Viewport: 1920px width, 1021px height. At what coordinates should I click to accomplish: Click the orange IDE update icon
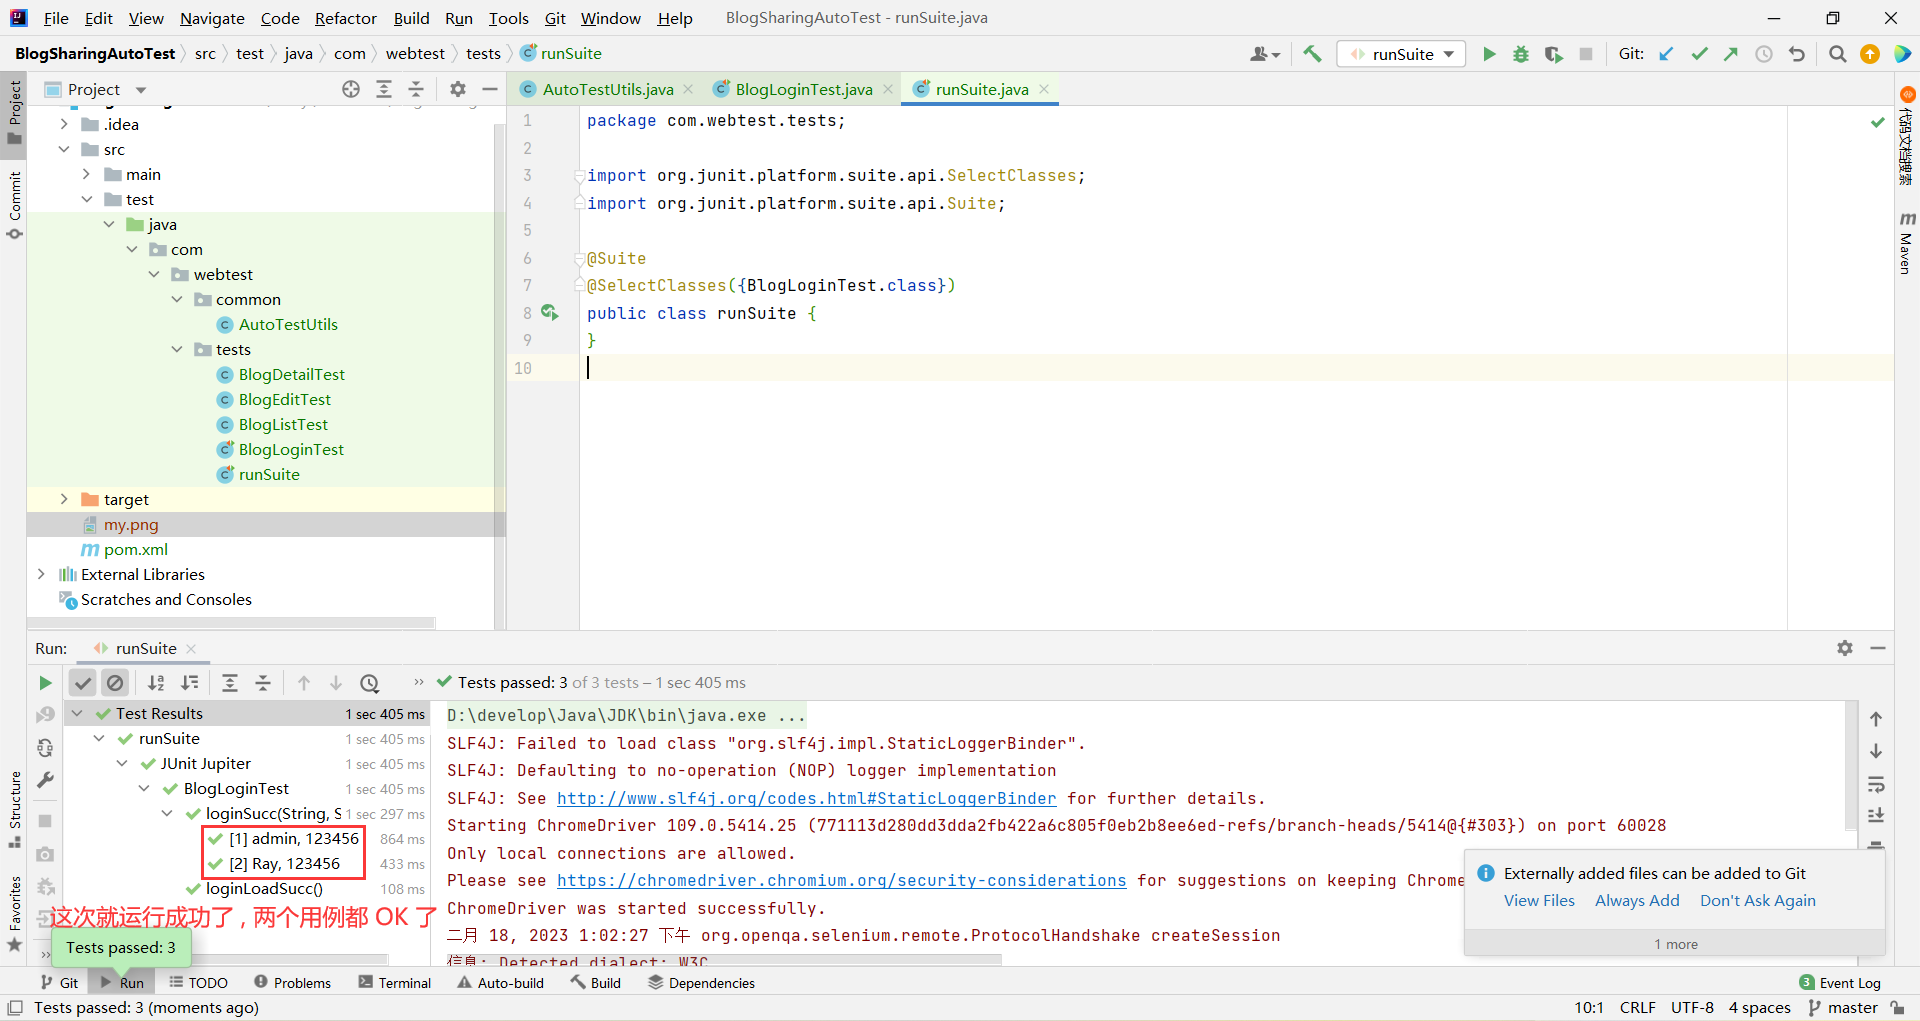1870,54
